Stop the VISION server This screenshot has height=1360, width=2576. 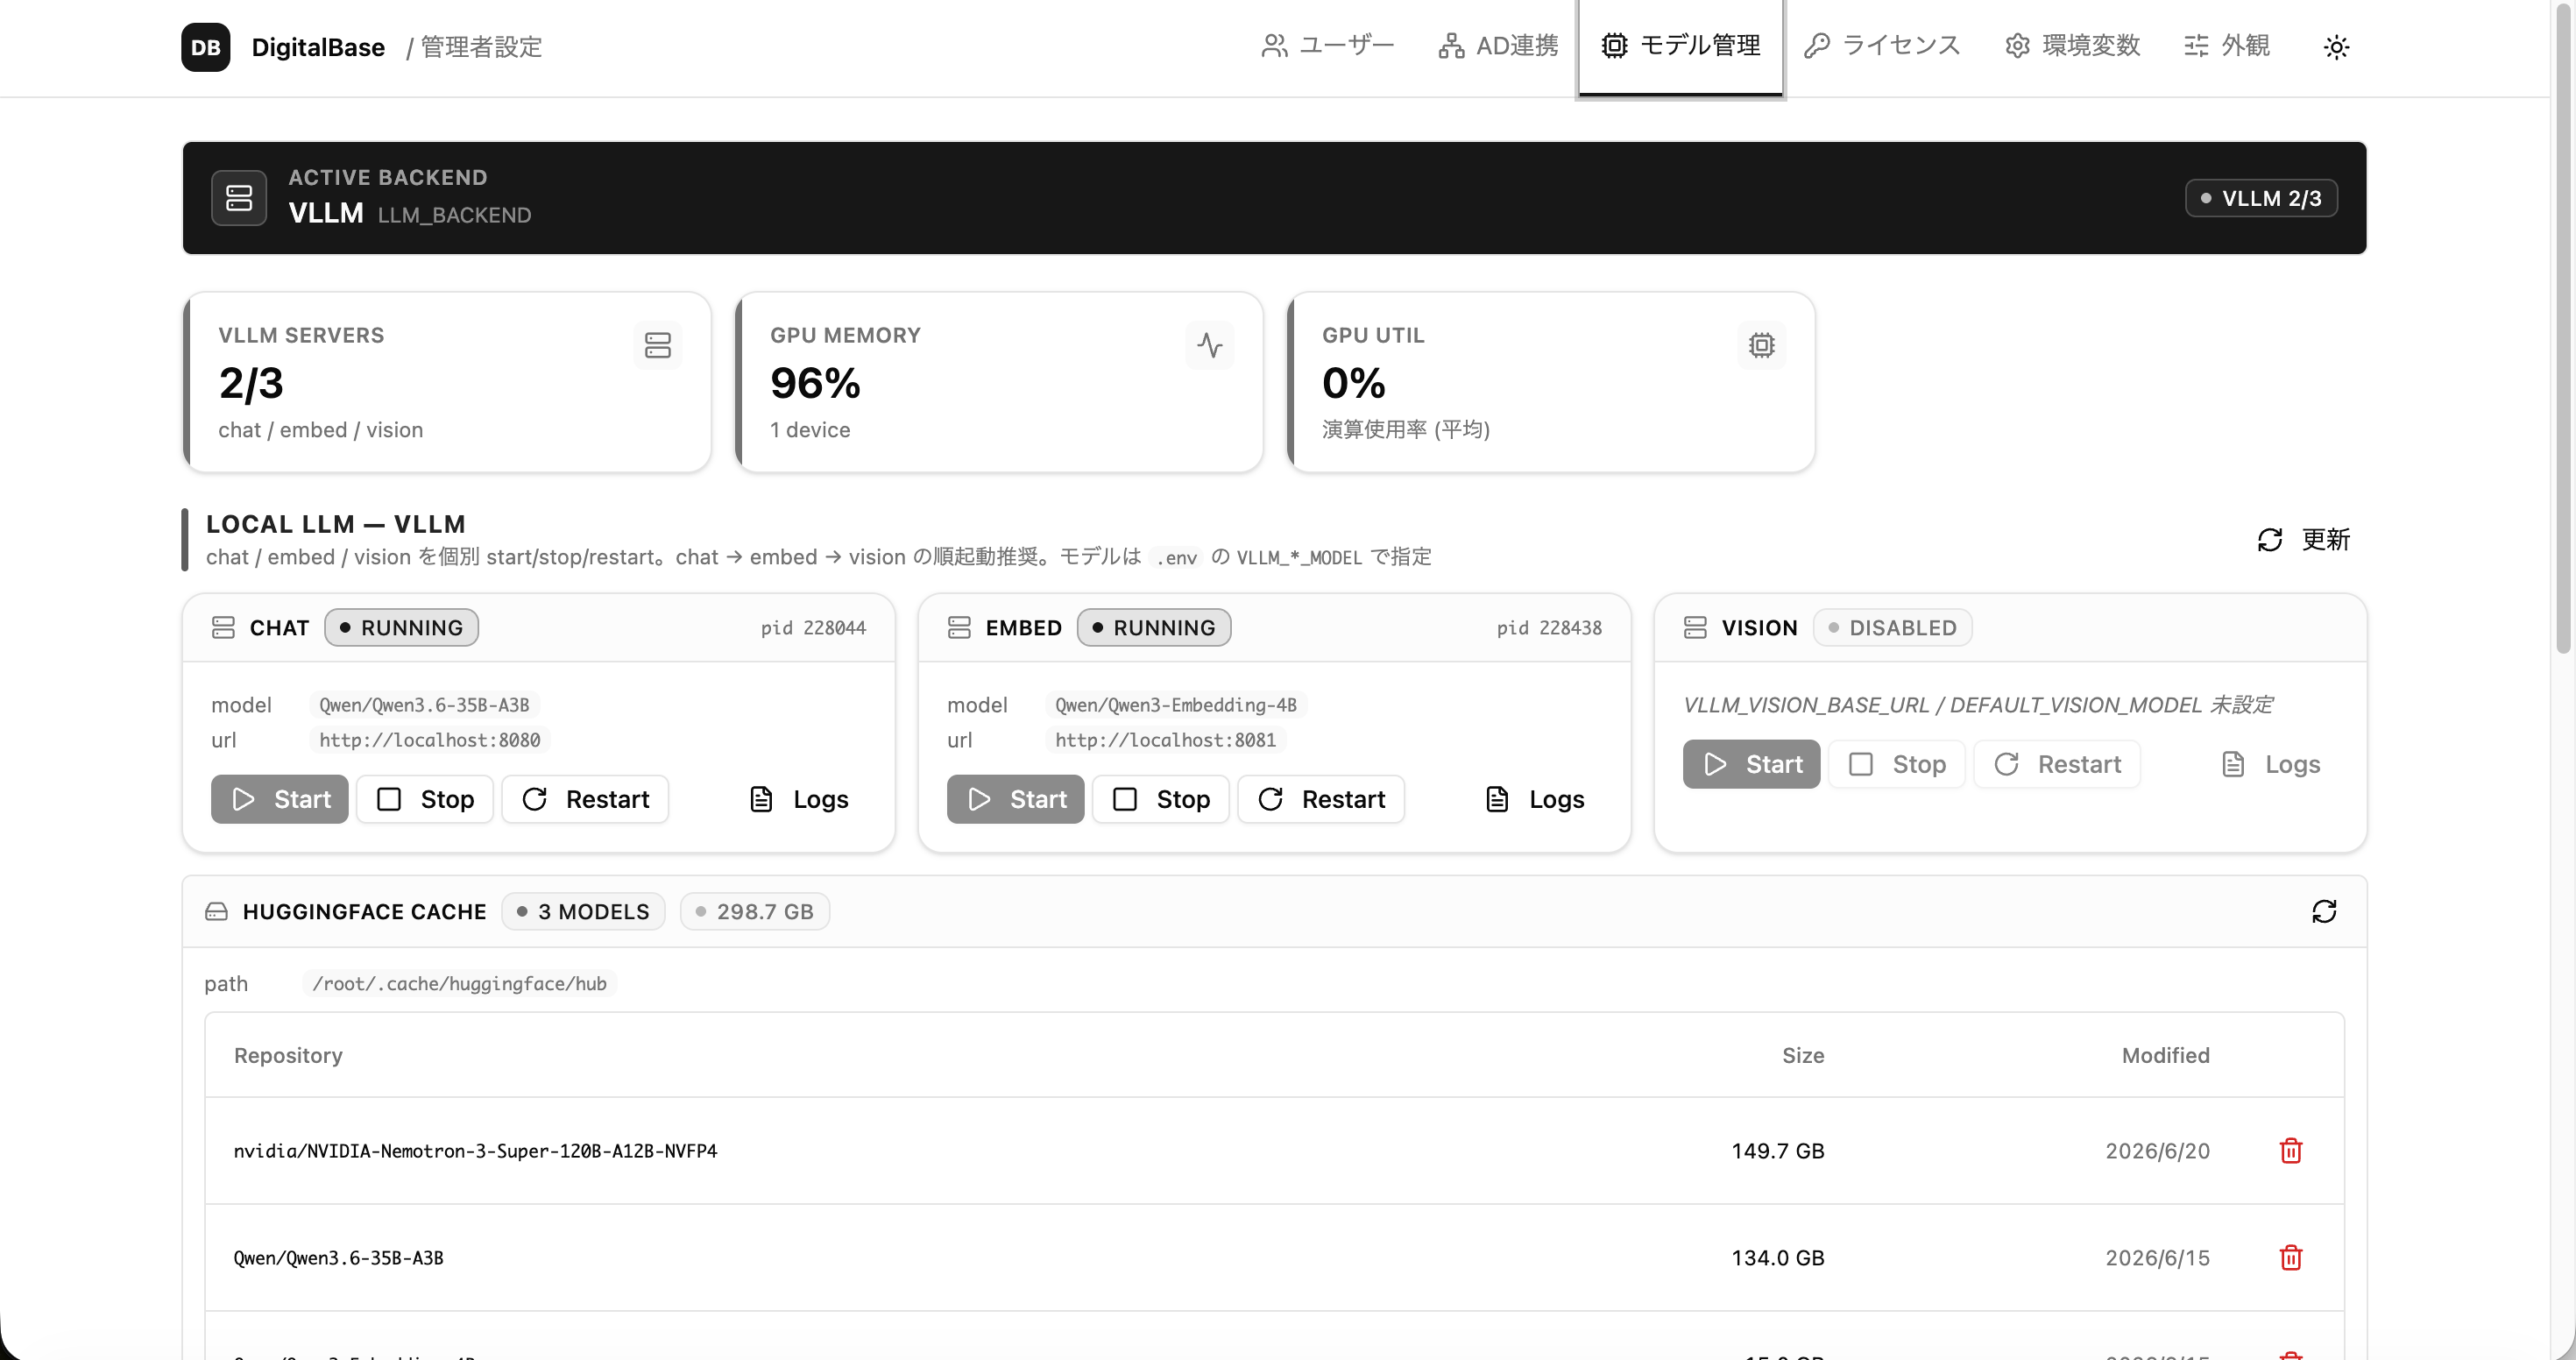click(x=1897, y=764)
